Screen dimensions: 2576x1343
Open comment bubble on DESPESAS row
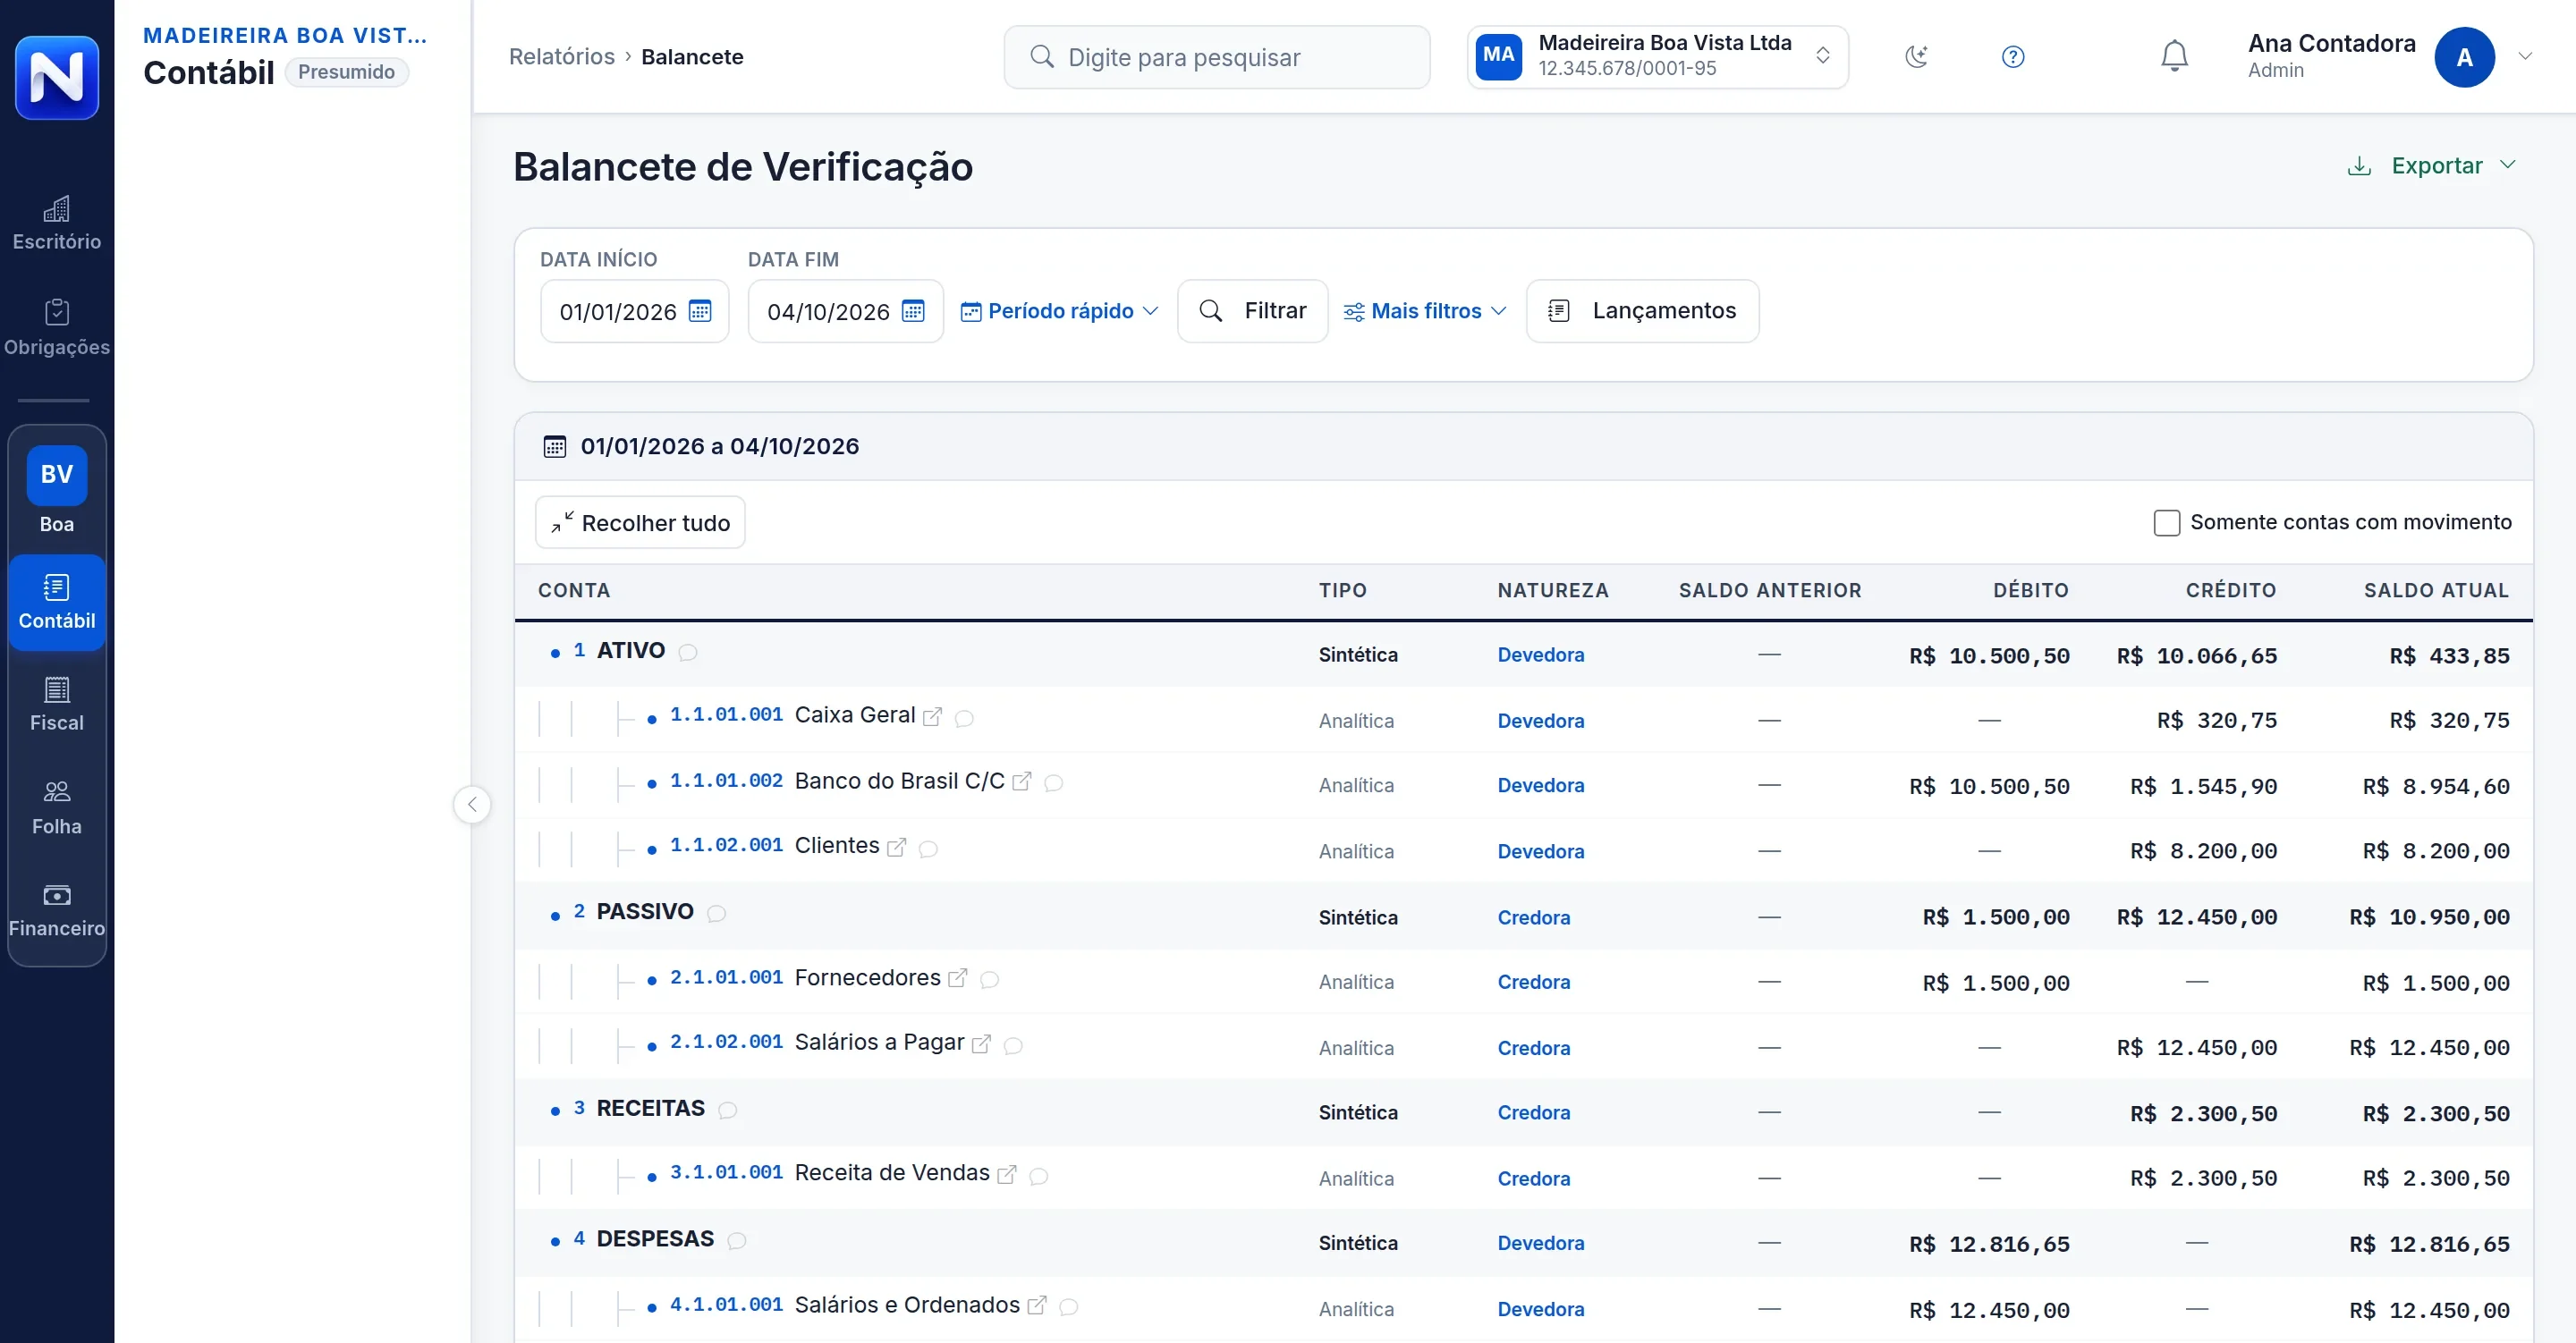737,1241
